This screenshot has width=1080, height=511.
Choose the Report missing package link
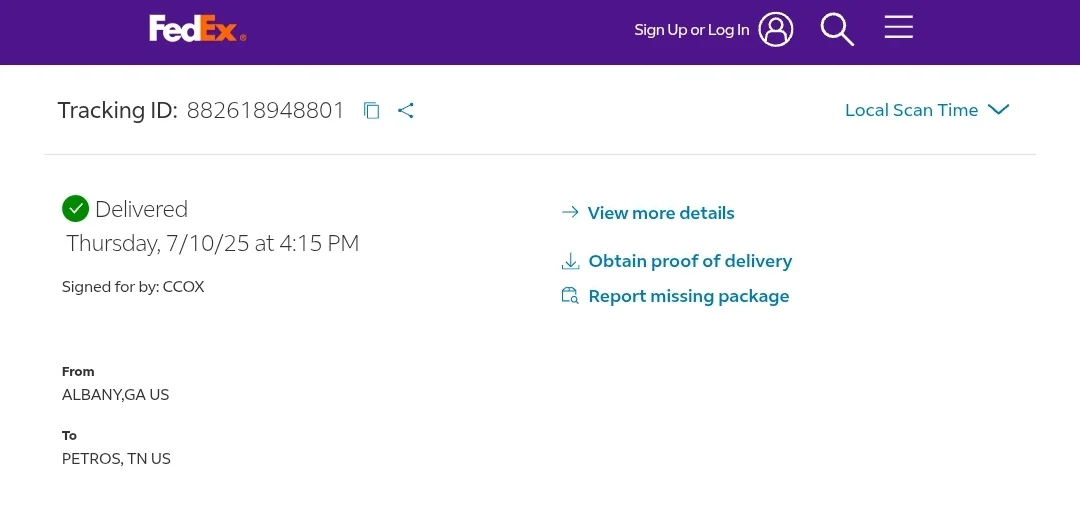[689, 296]
